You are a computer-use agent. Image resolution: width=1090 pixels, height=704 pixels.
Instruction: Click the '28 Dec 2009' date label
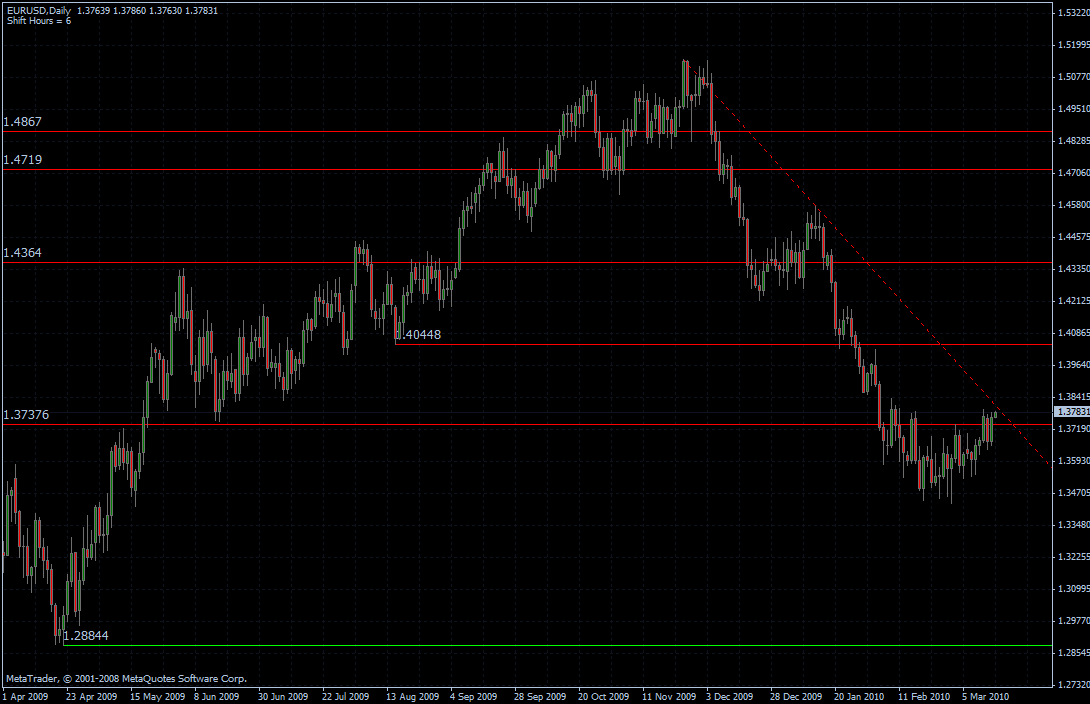796,696
